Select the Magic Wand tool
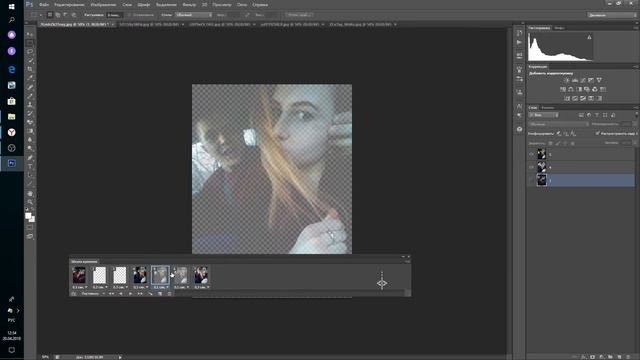 (x=30, y=60)
